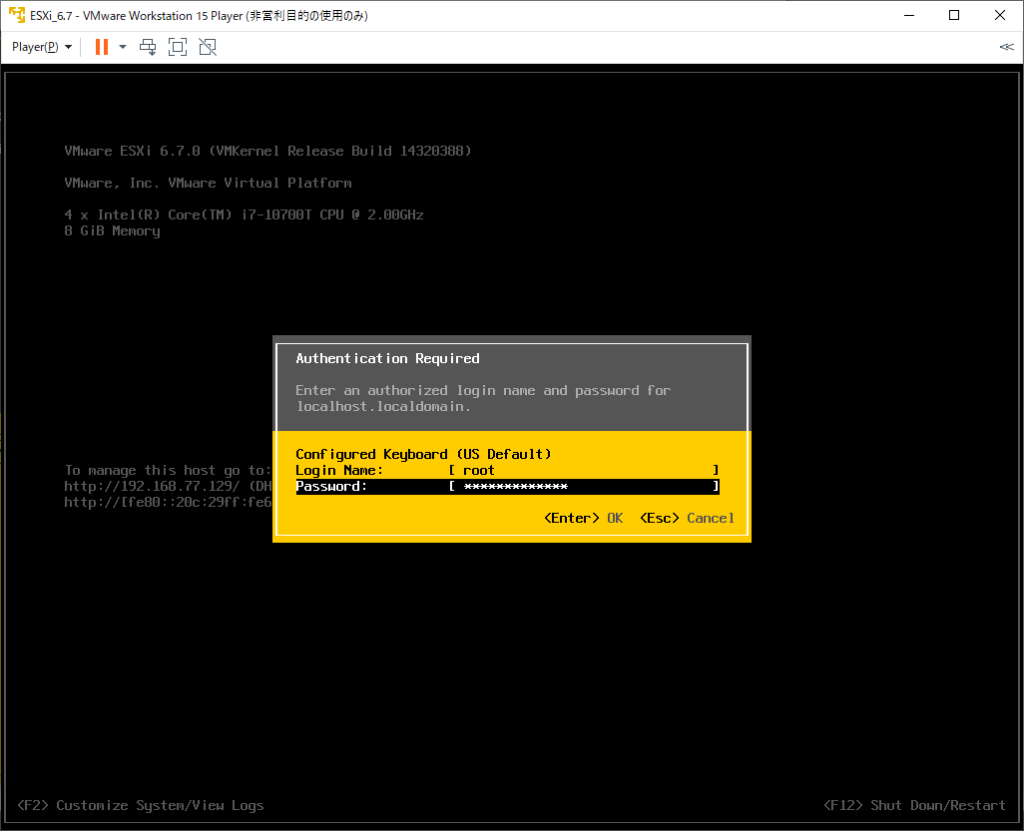Click the VMware Workstation title bar logo
The width and height of the screenshot is (1024, 831).
point(16,15)
